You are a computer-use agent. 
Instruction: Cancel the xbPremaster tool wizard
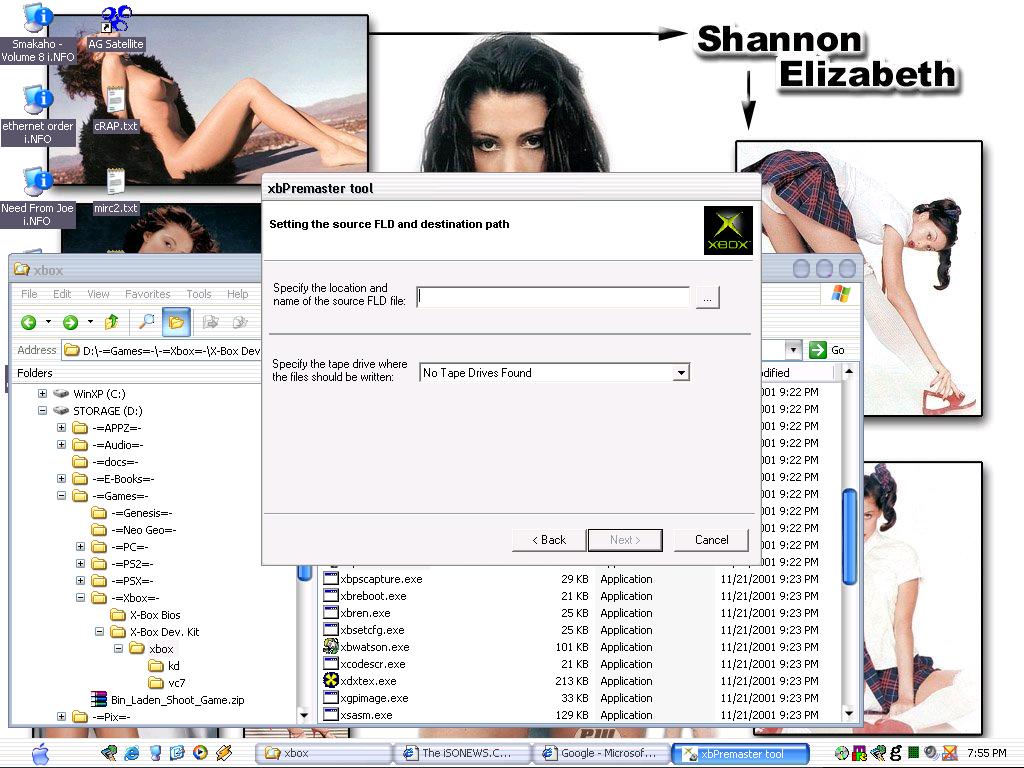[711, 540]
